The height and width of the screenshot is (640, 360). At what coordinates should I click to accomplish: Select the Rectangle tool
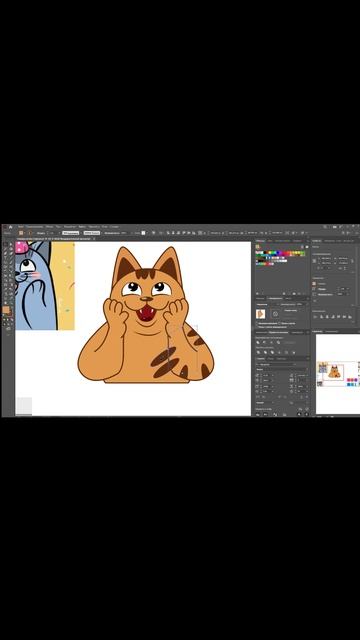point(5,262)
